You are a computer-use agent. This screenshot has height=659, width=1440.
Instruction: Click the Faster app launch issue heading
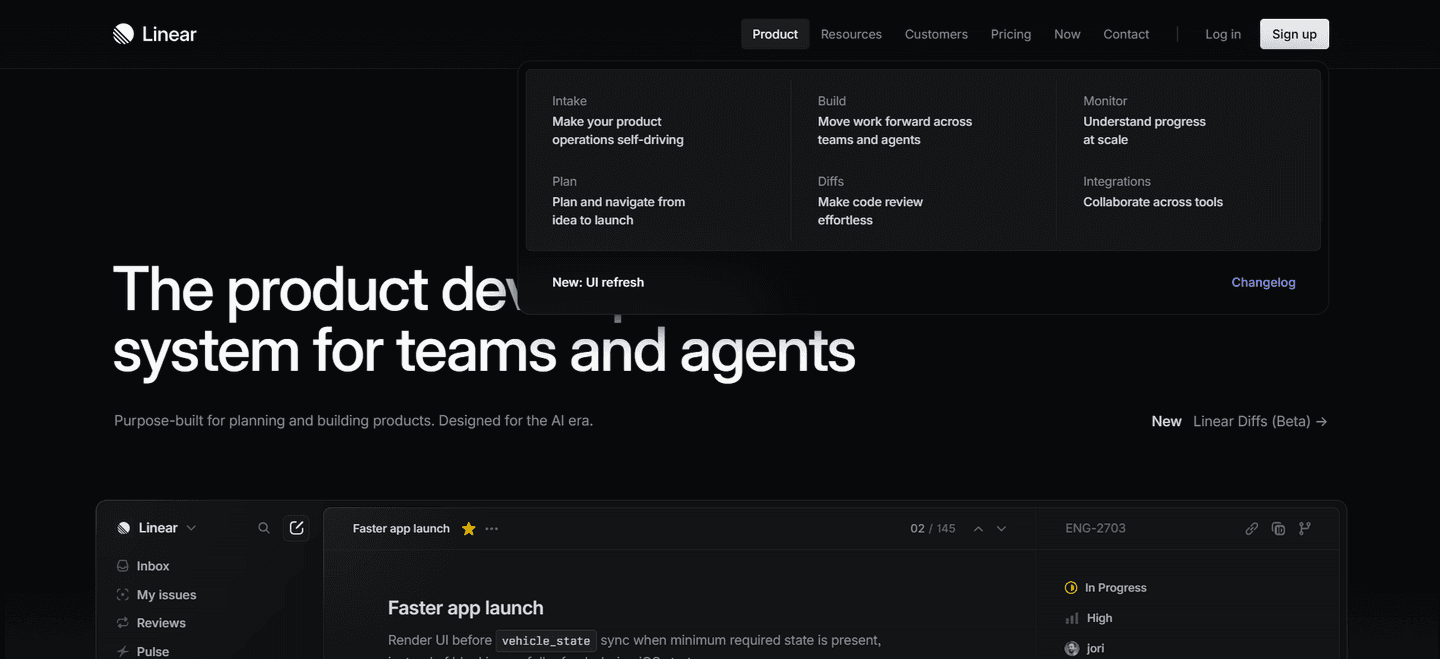[466, 608]
